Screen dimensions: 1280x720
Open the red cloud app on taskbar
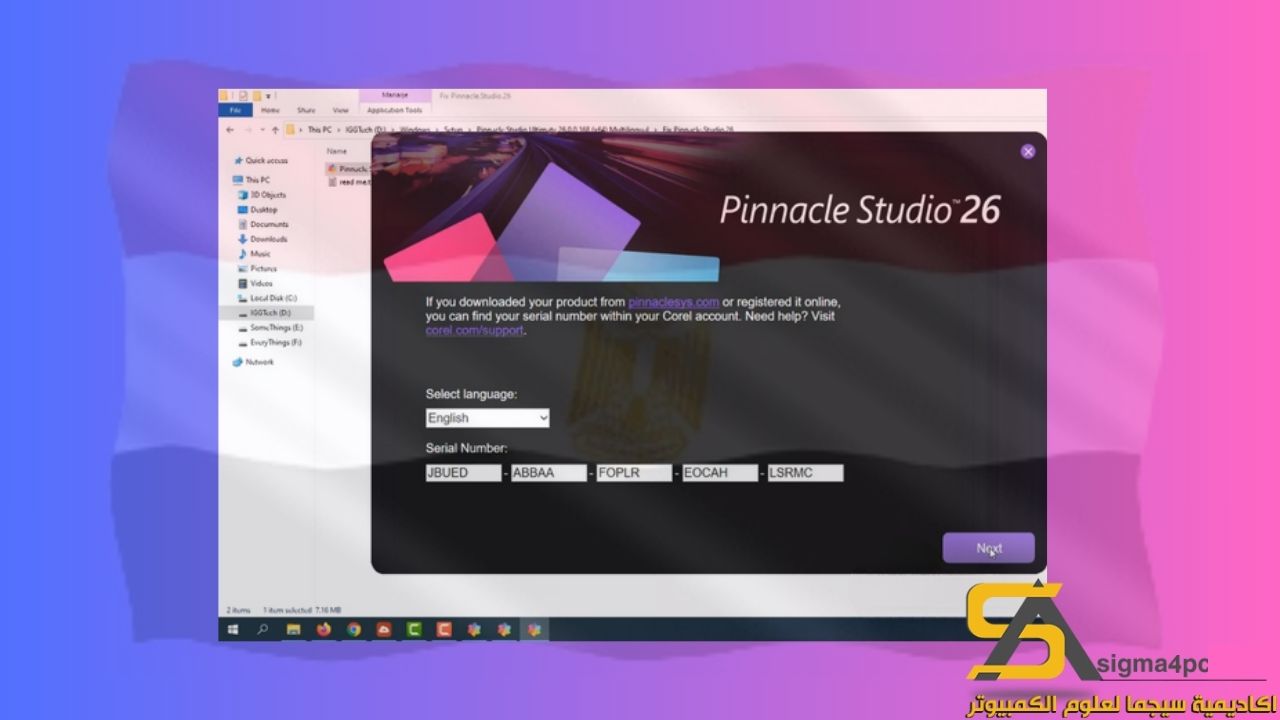384,630
